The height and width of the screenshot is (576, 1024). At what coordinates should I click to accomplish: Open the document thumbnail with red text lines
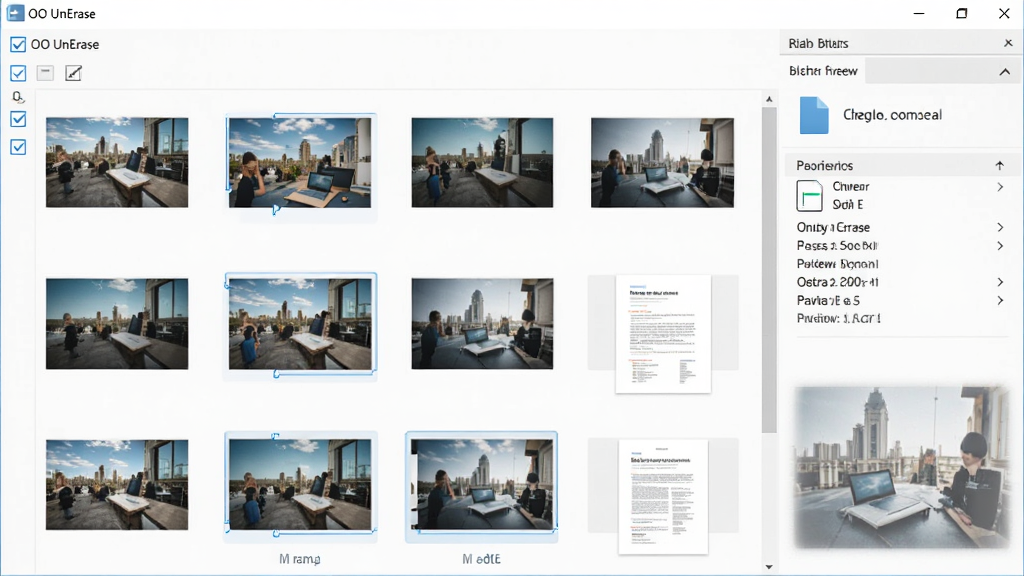click(663, 334)
